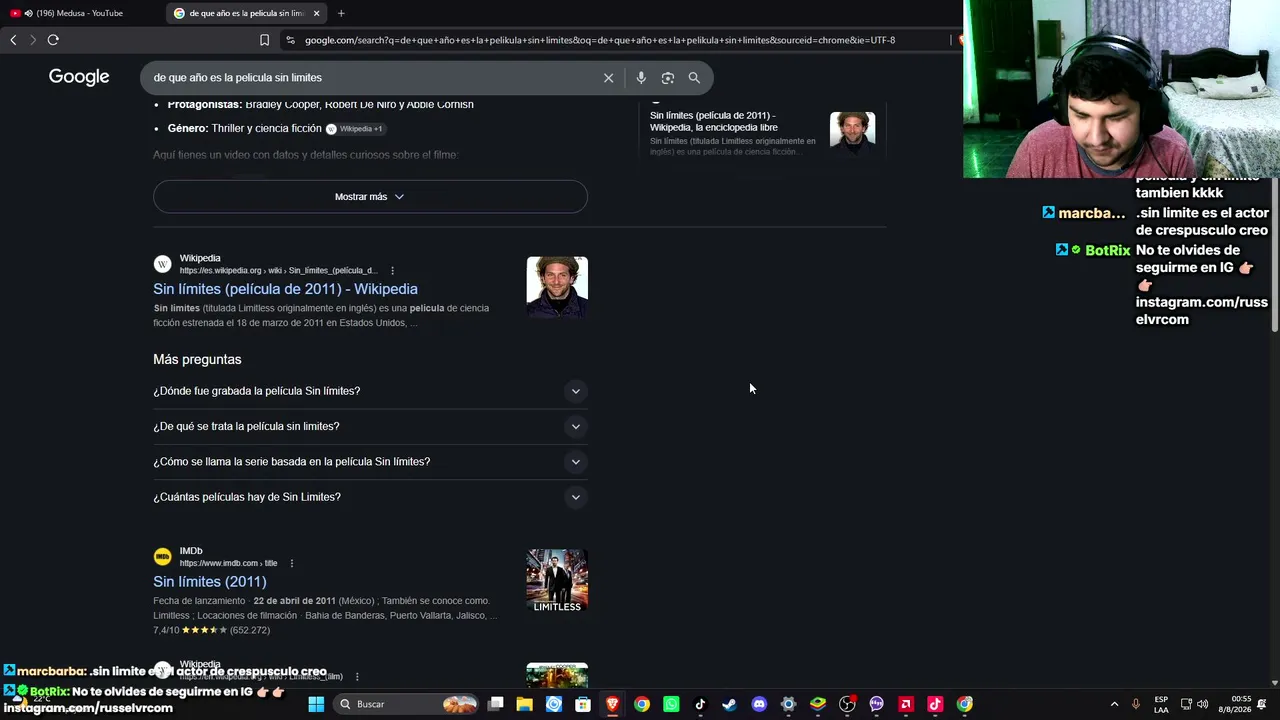Viewport: 1280px width, 720px height.
Task: Switch to the Medusa - YouTube tab
Action: coord(80,13)
